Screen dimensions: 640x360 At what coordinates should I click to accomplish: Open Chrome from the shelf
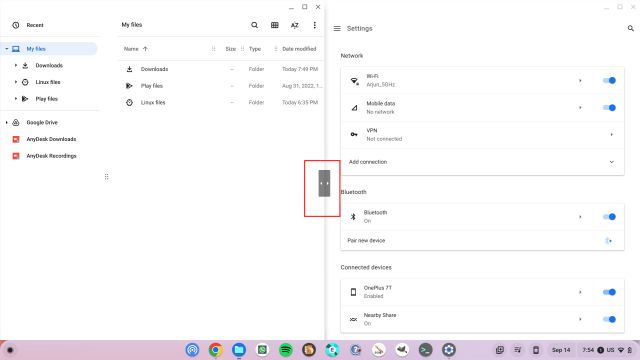(216, 350)
